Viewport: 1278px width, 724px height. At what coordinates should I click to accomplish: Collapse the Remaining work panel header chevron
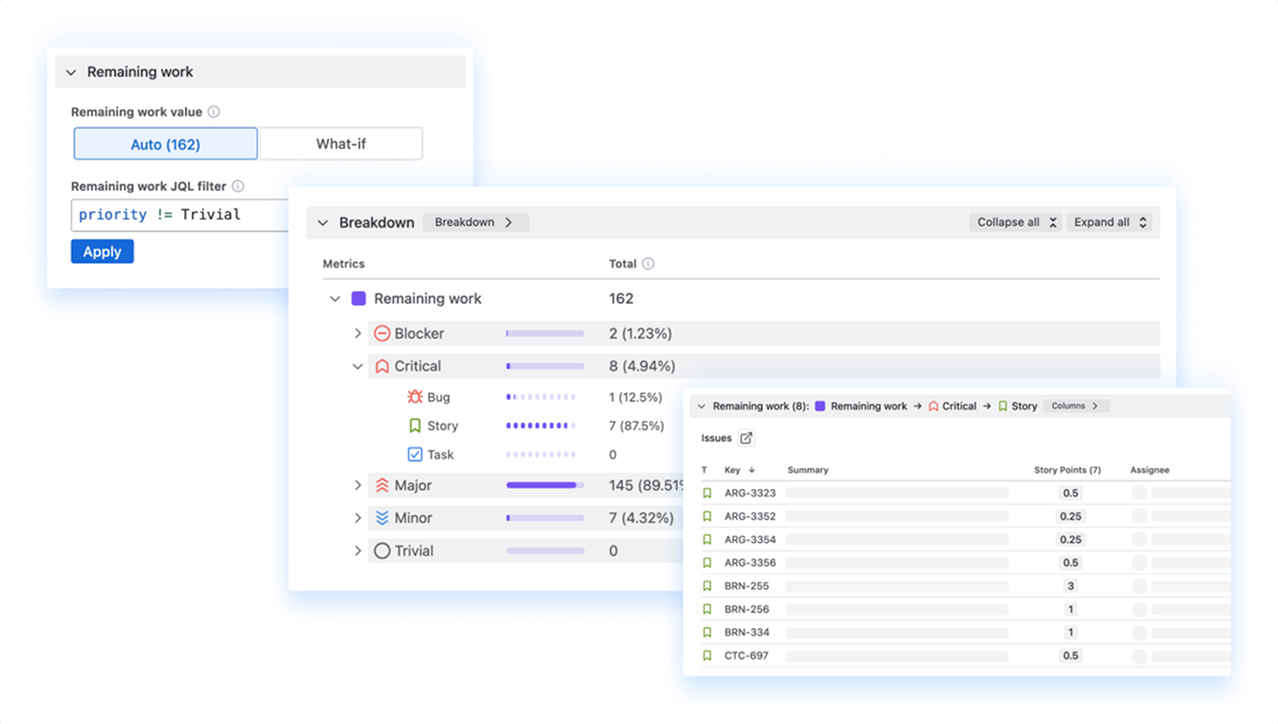pos(71,72)
